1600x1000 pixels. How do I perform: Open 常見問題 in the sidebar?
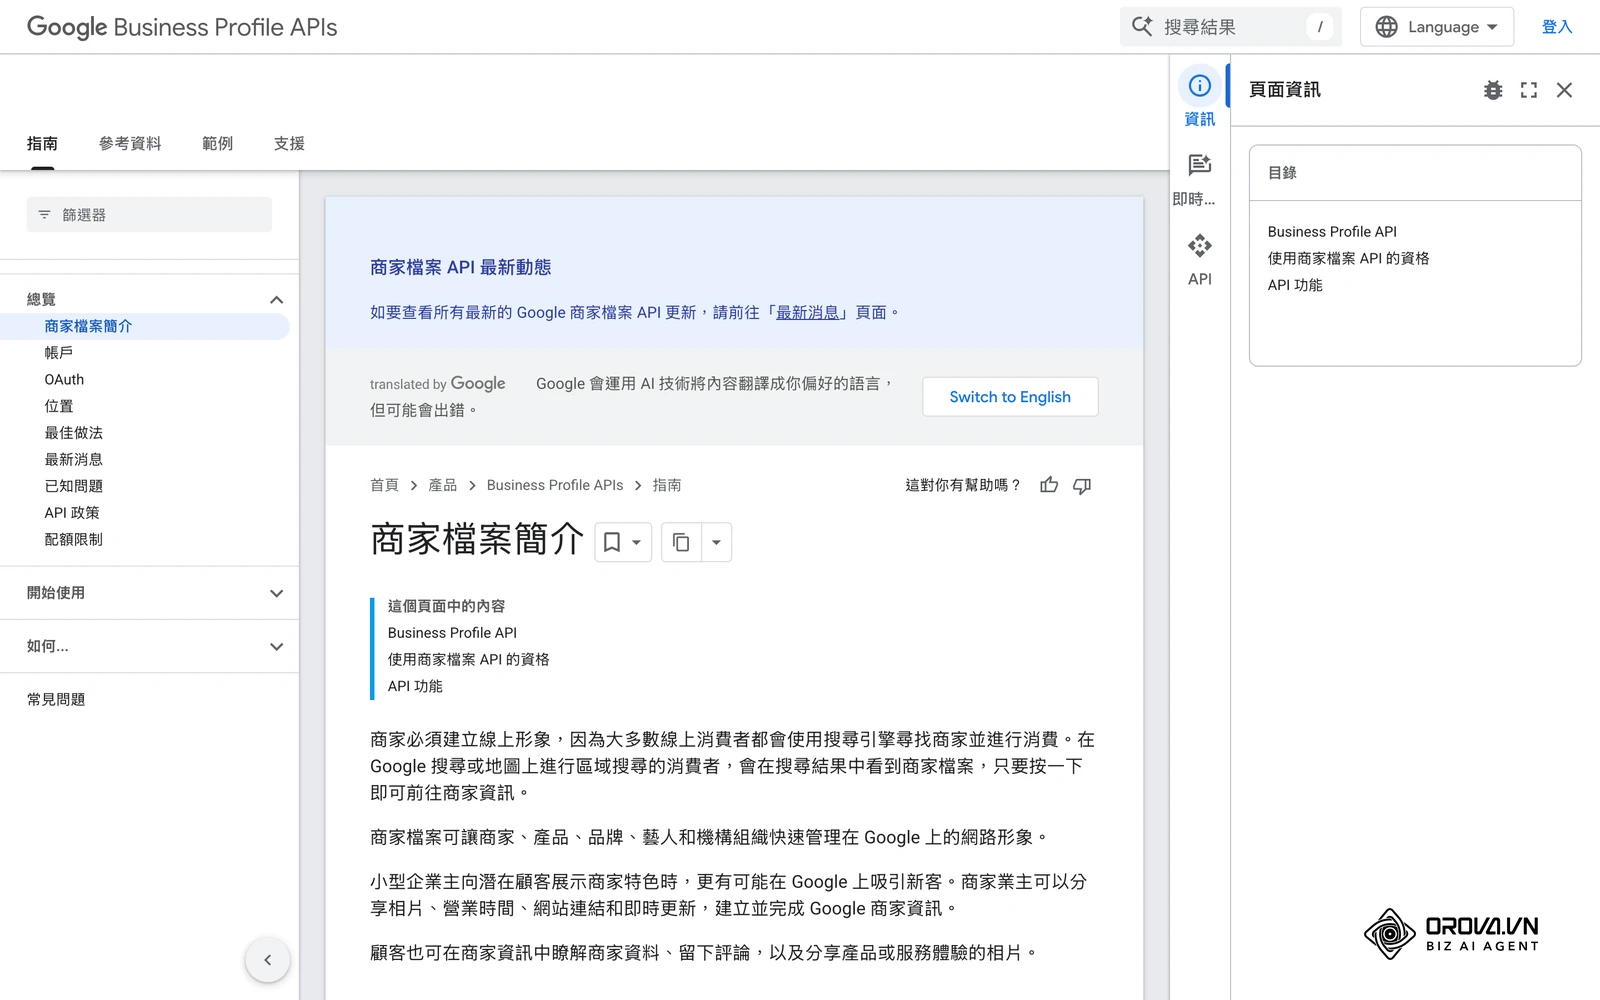point(56,700)
